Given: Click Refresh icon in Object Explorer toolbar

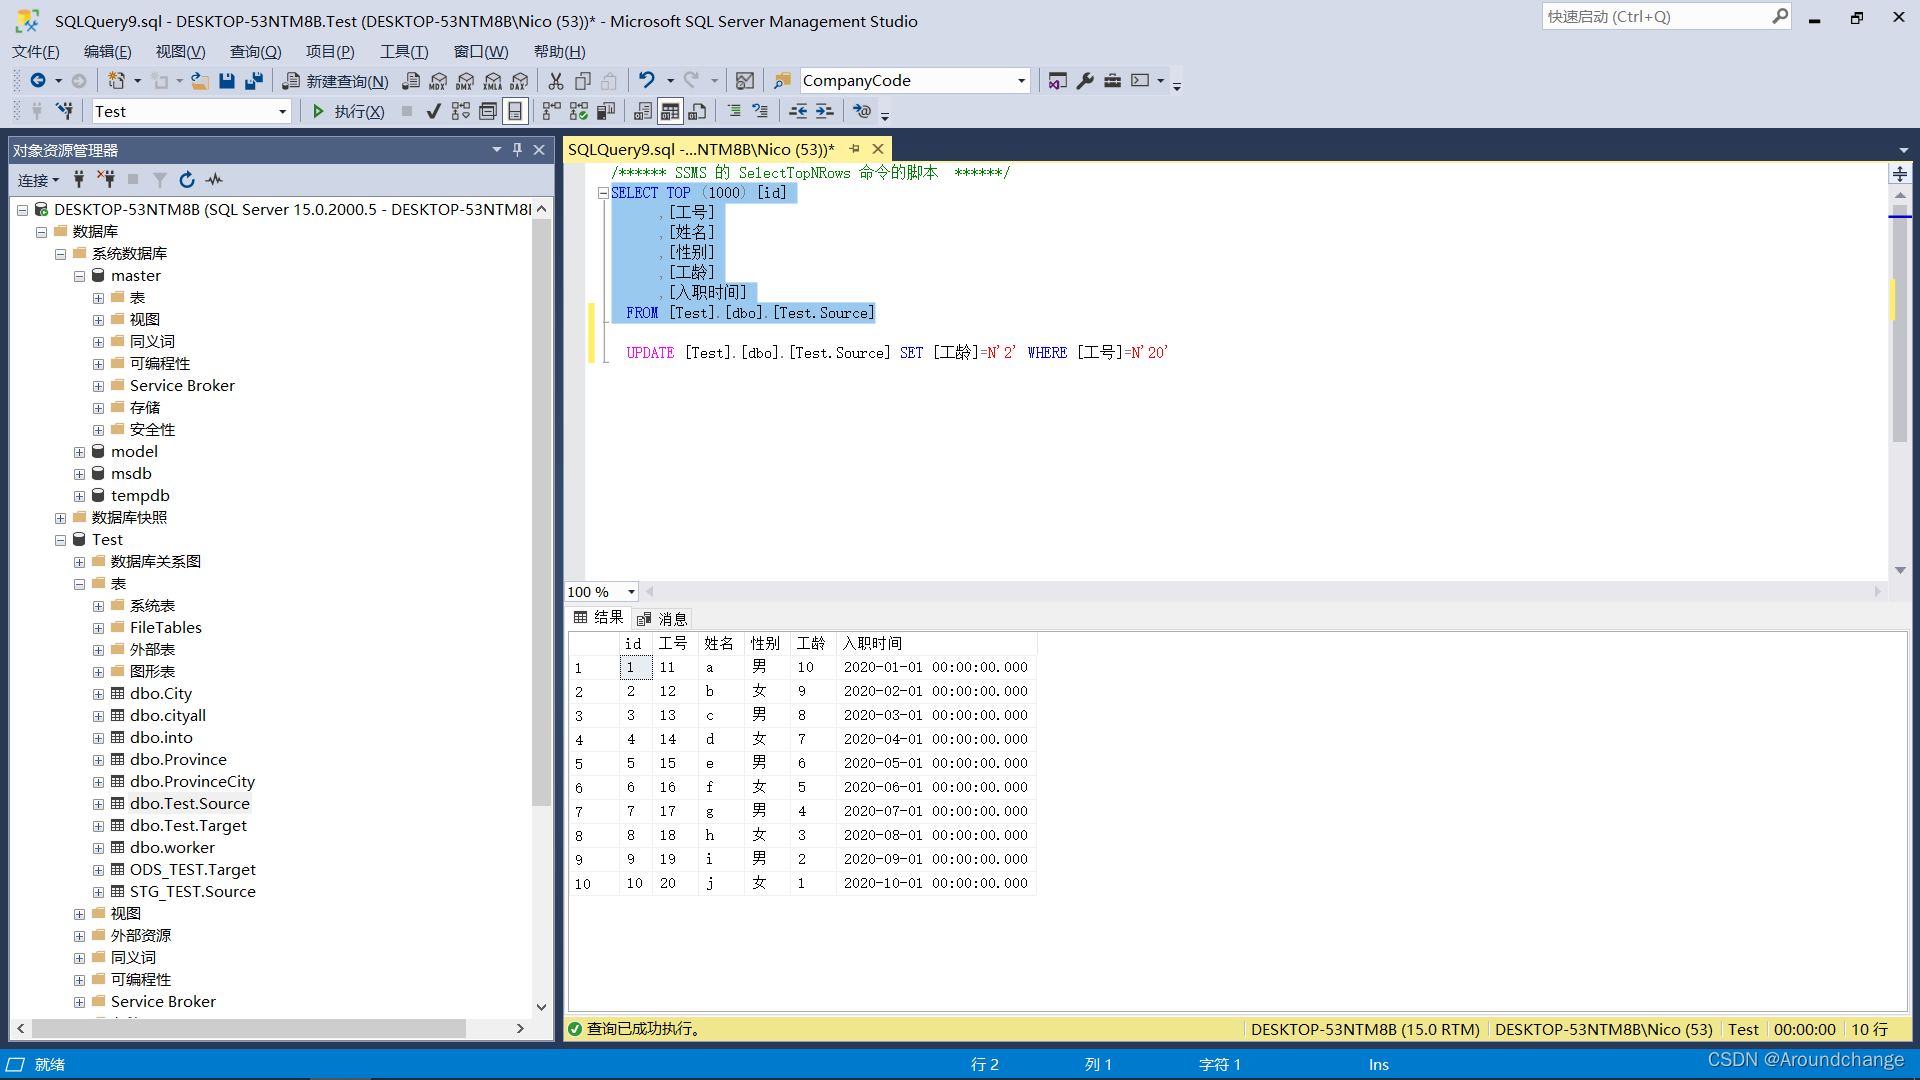Looking at the screenshot, I should click(187, 180).
